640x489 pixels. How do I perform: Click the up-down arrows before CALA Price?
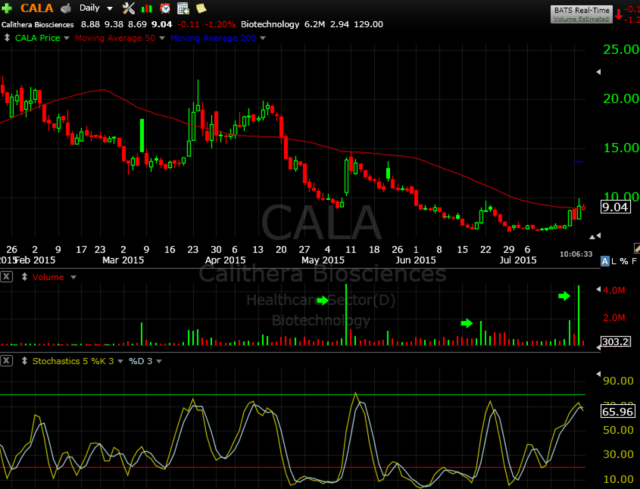[x=7, y=37]
